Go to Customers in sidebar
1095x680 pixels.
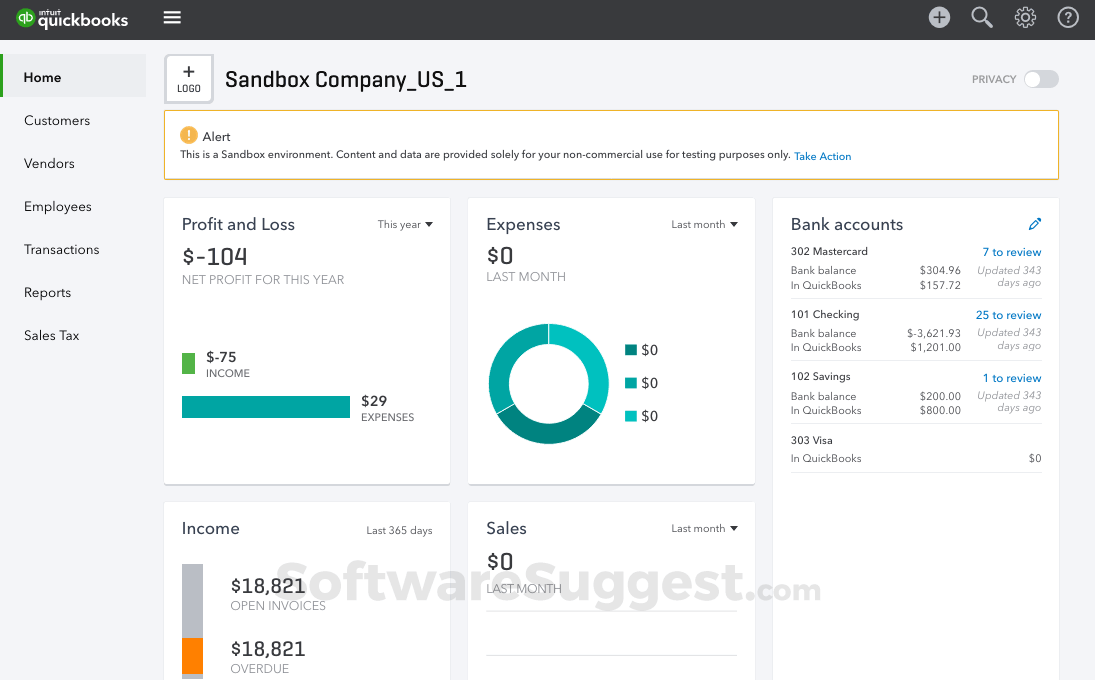pyautogui.click(x=57, y=120)
